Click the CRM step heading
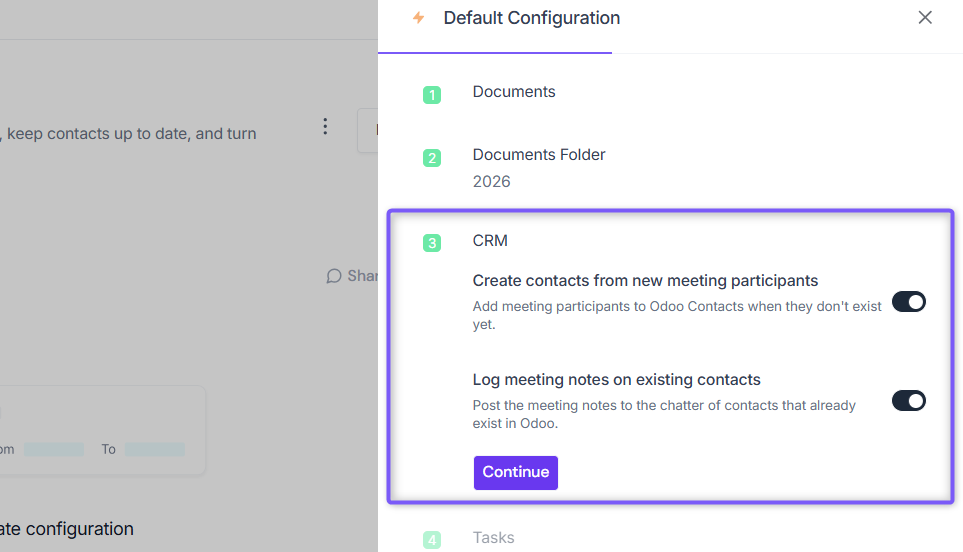Image resolution: width=963 pixels, height=552 pixels. pyautogui.click(x=490, y=241)
